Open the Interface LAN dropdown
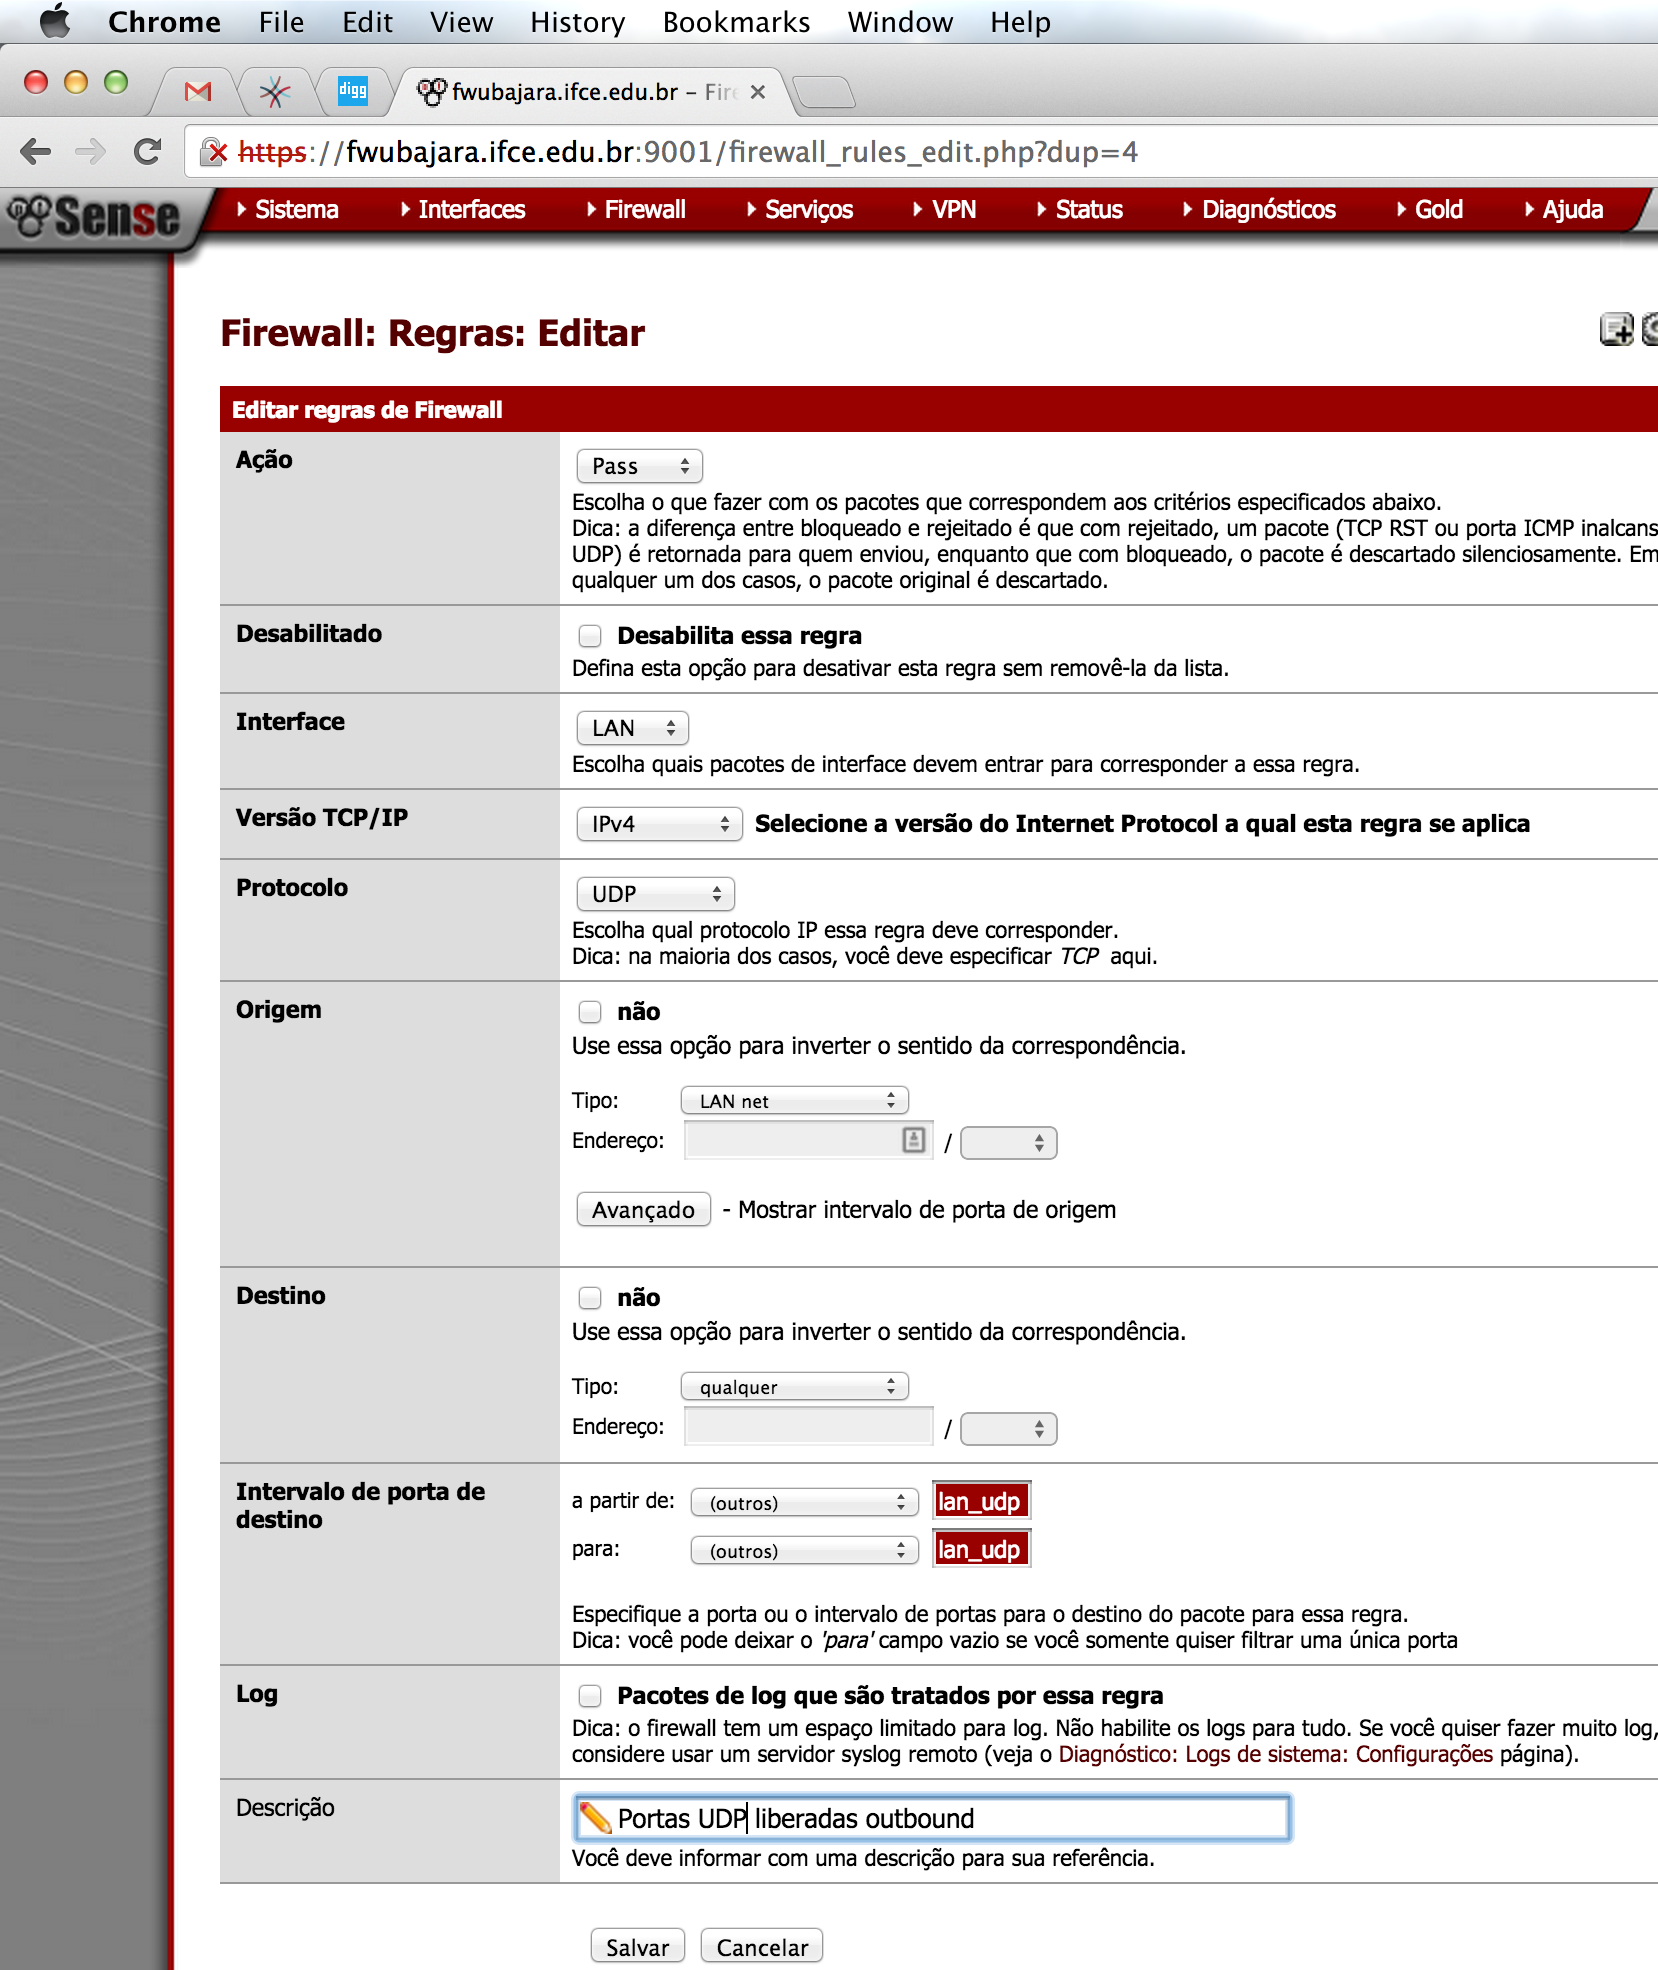 [632, 728]
